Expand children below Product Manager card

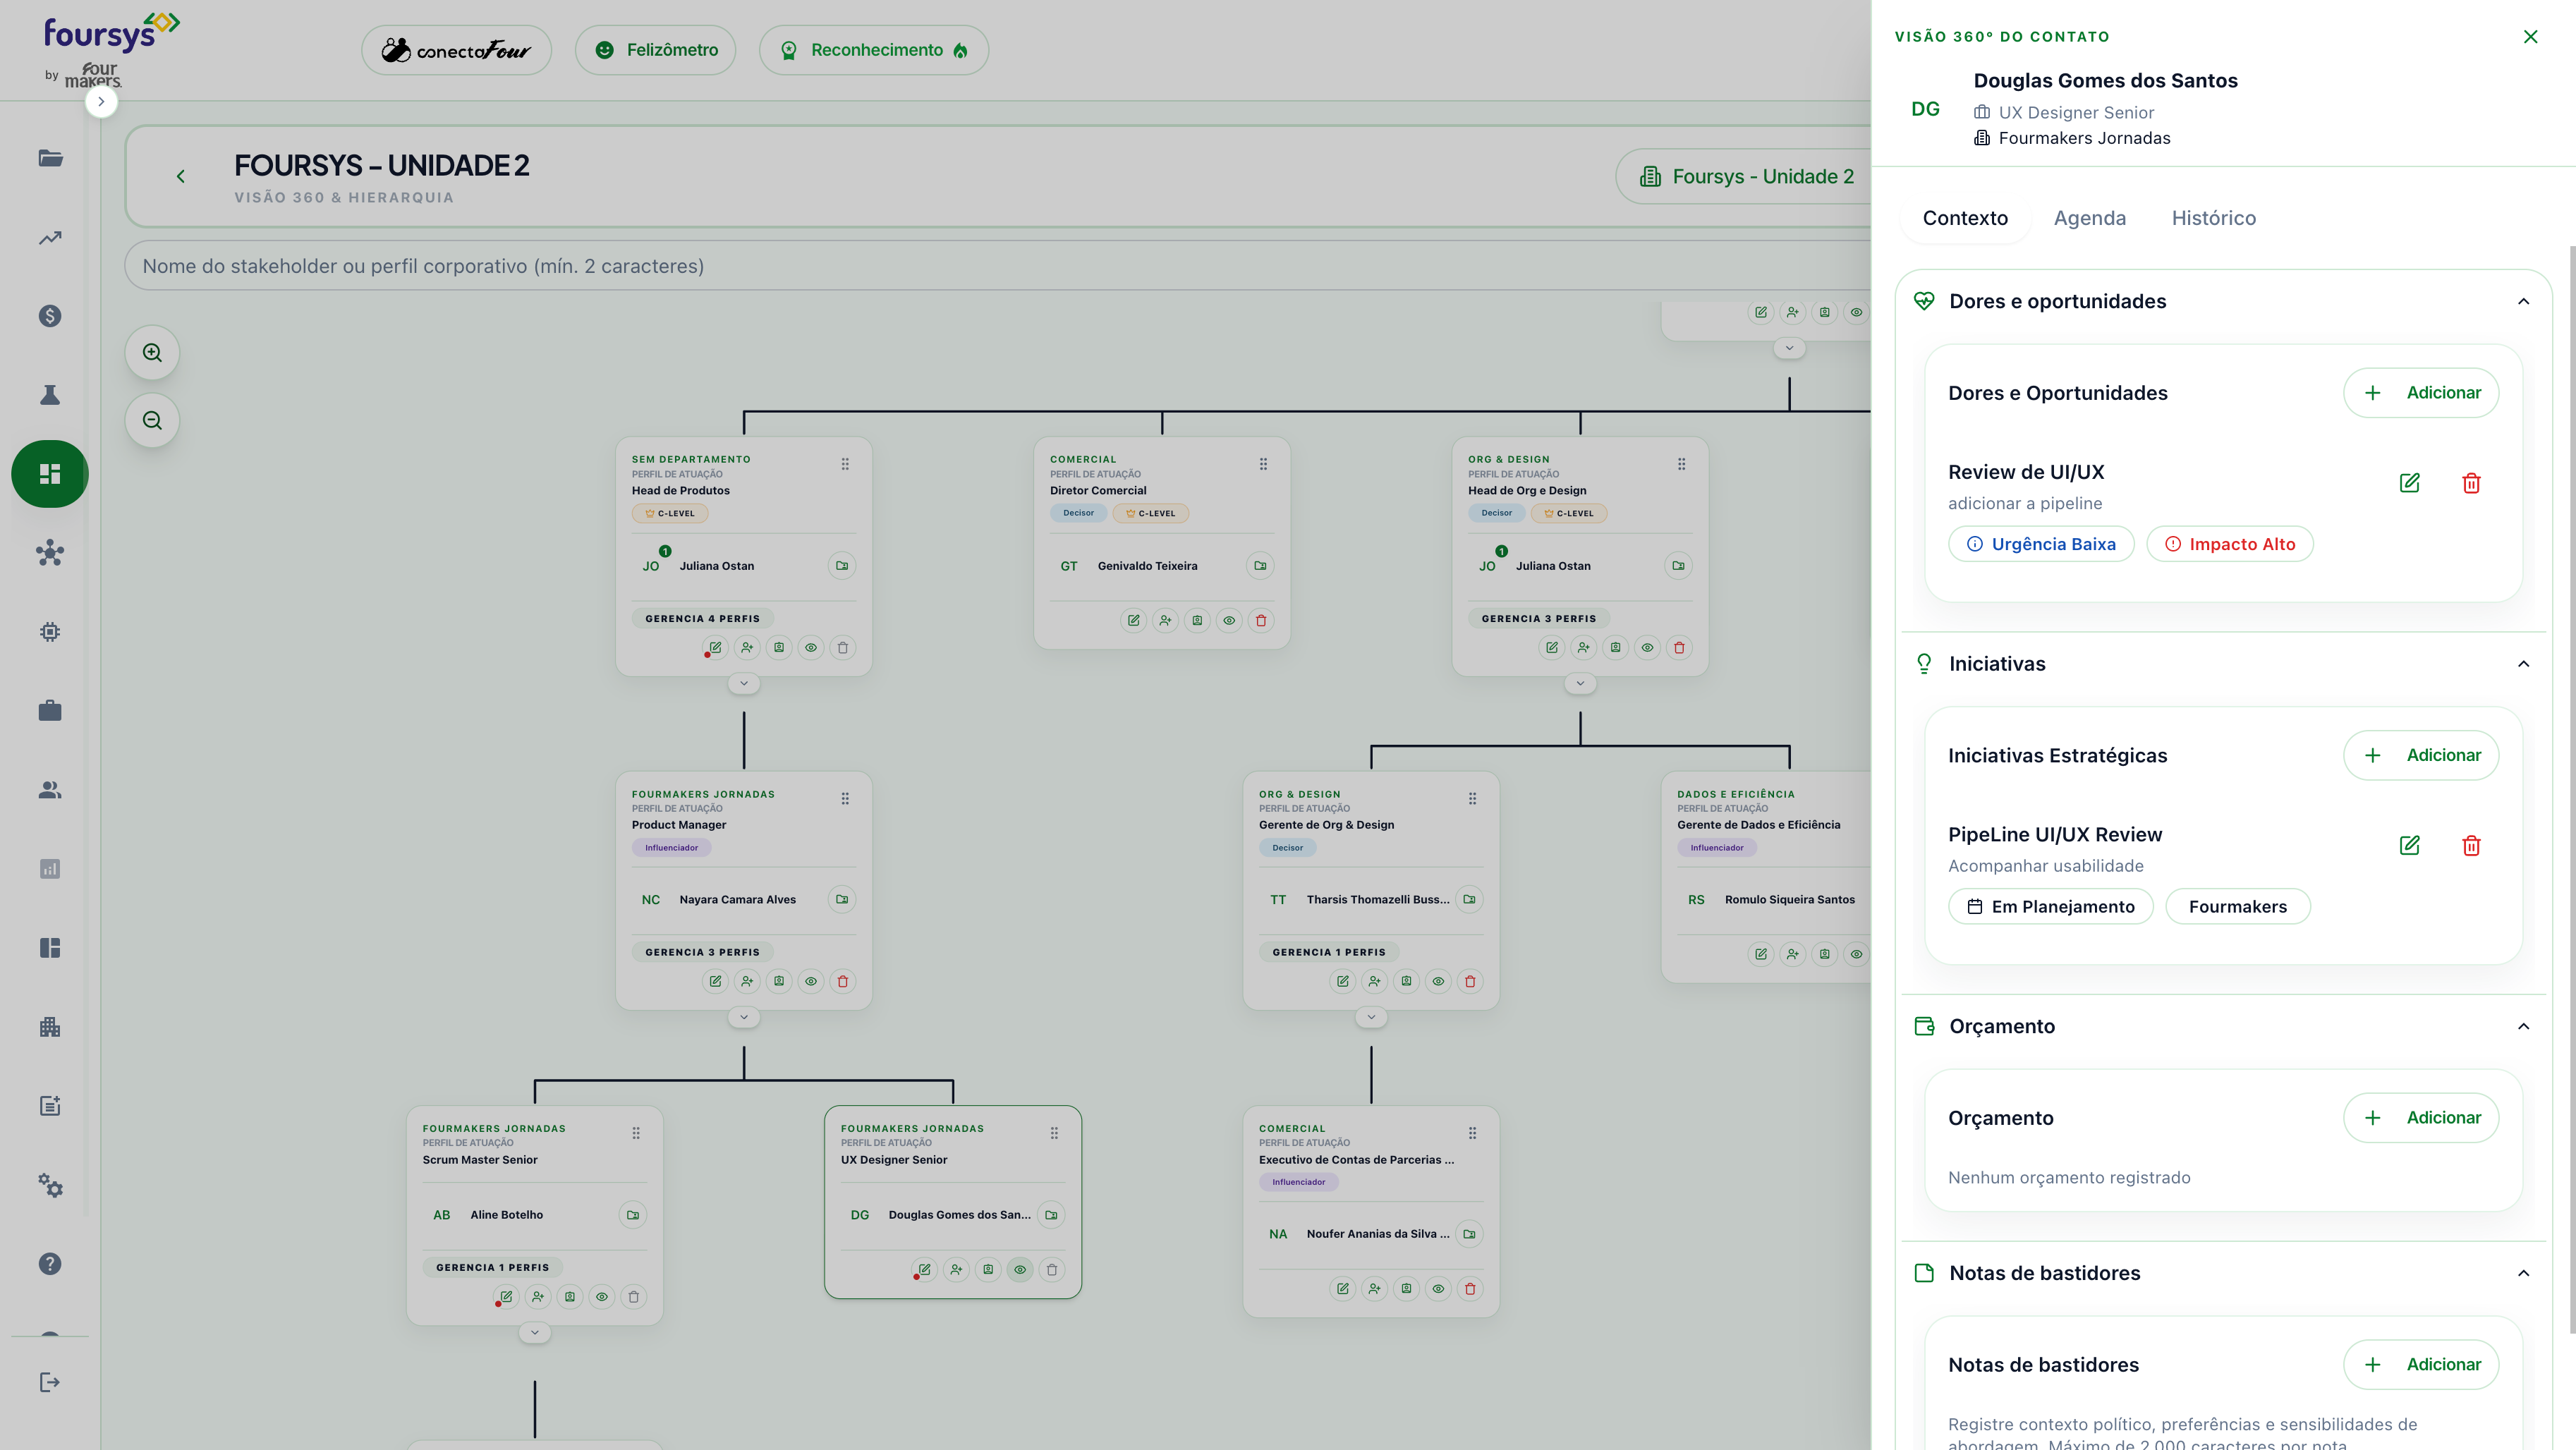[x=744, y=1017]
